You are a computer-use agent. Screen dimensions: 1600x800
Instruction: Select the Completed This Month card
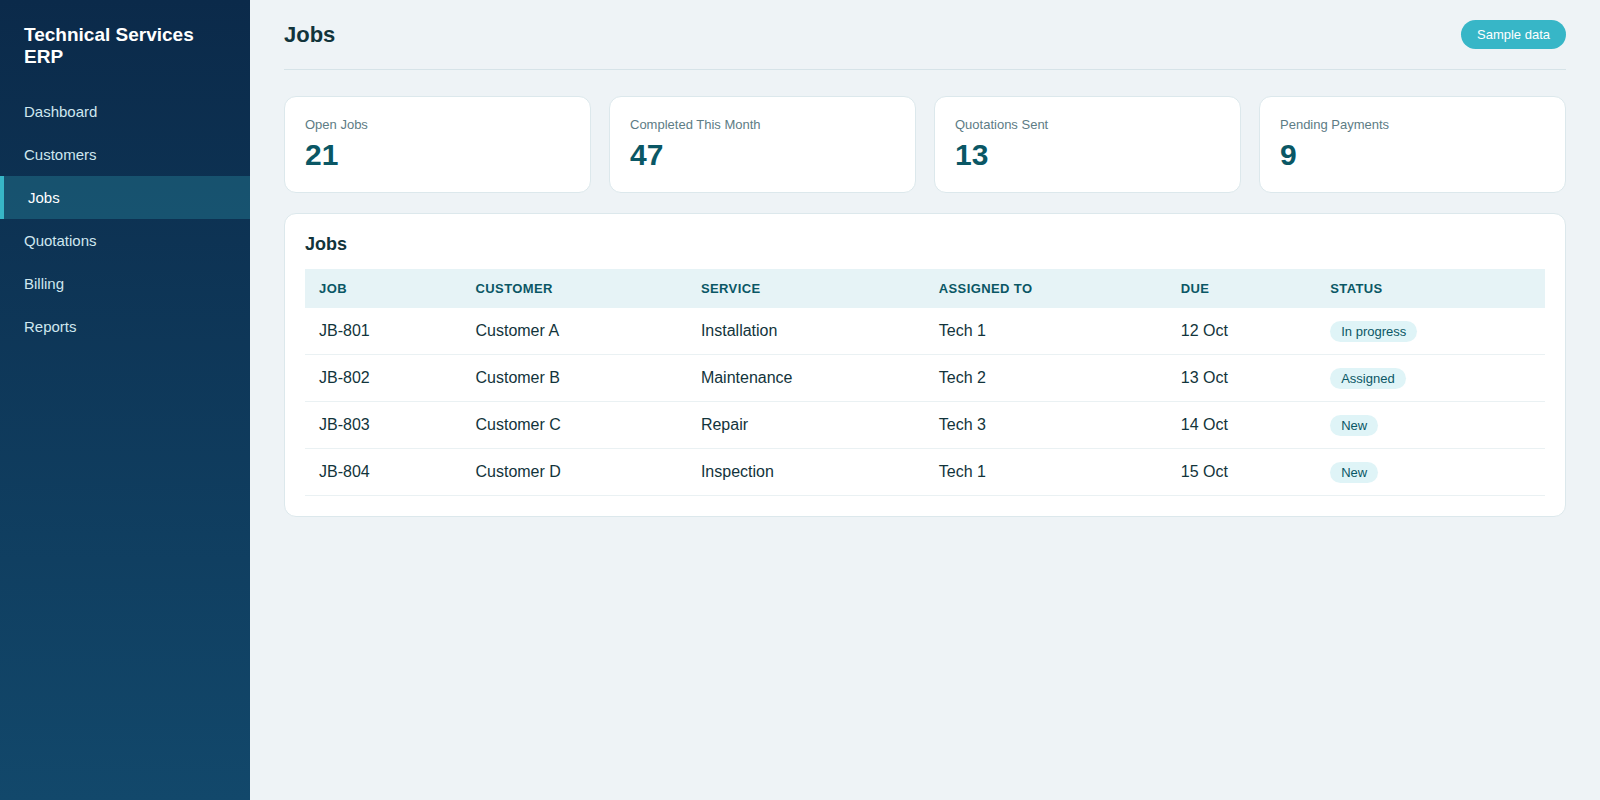tap(762, 144)
